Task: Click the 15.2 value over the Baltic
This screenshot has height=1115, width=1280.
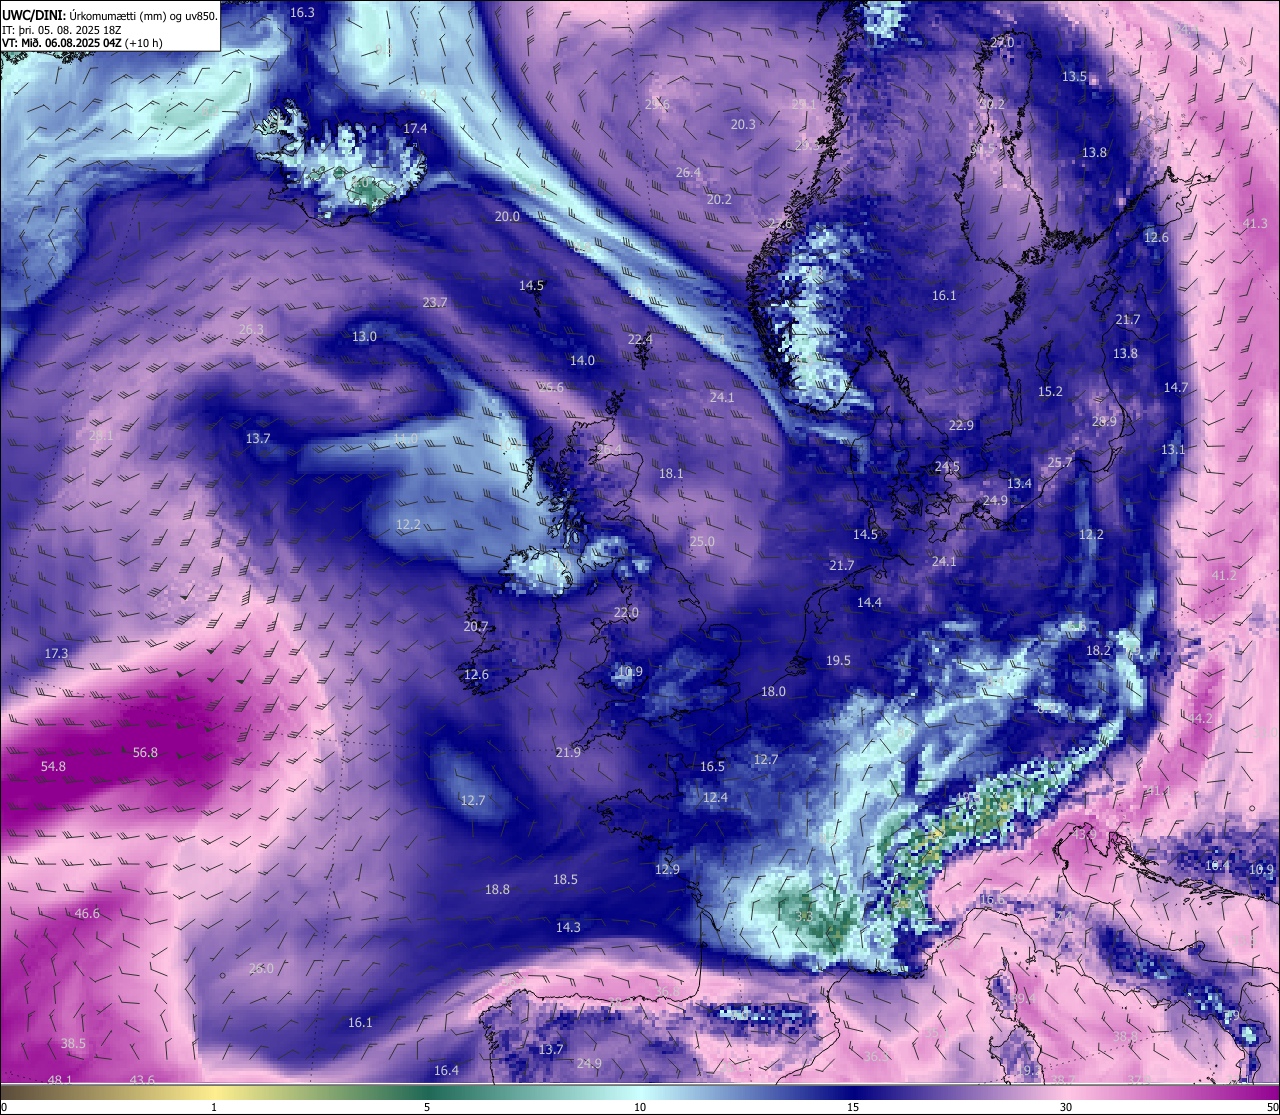Action: coord(1050,392)
